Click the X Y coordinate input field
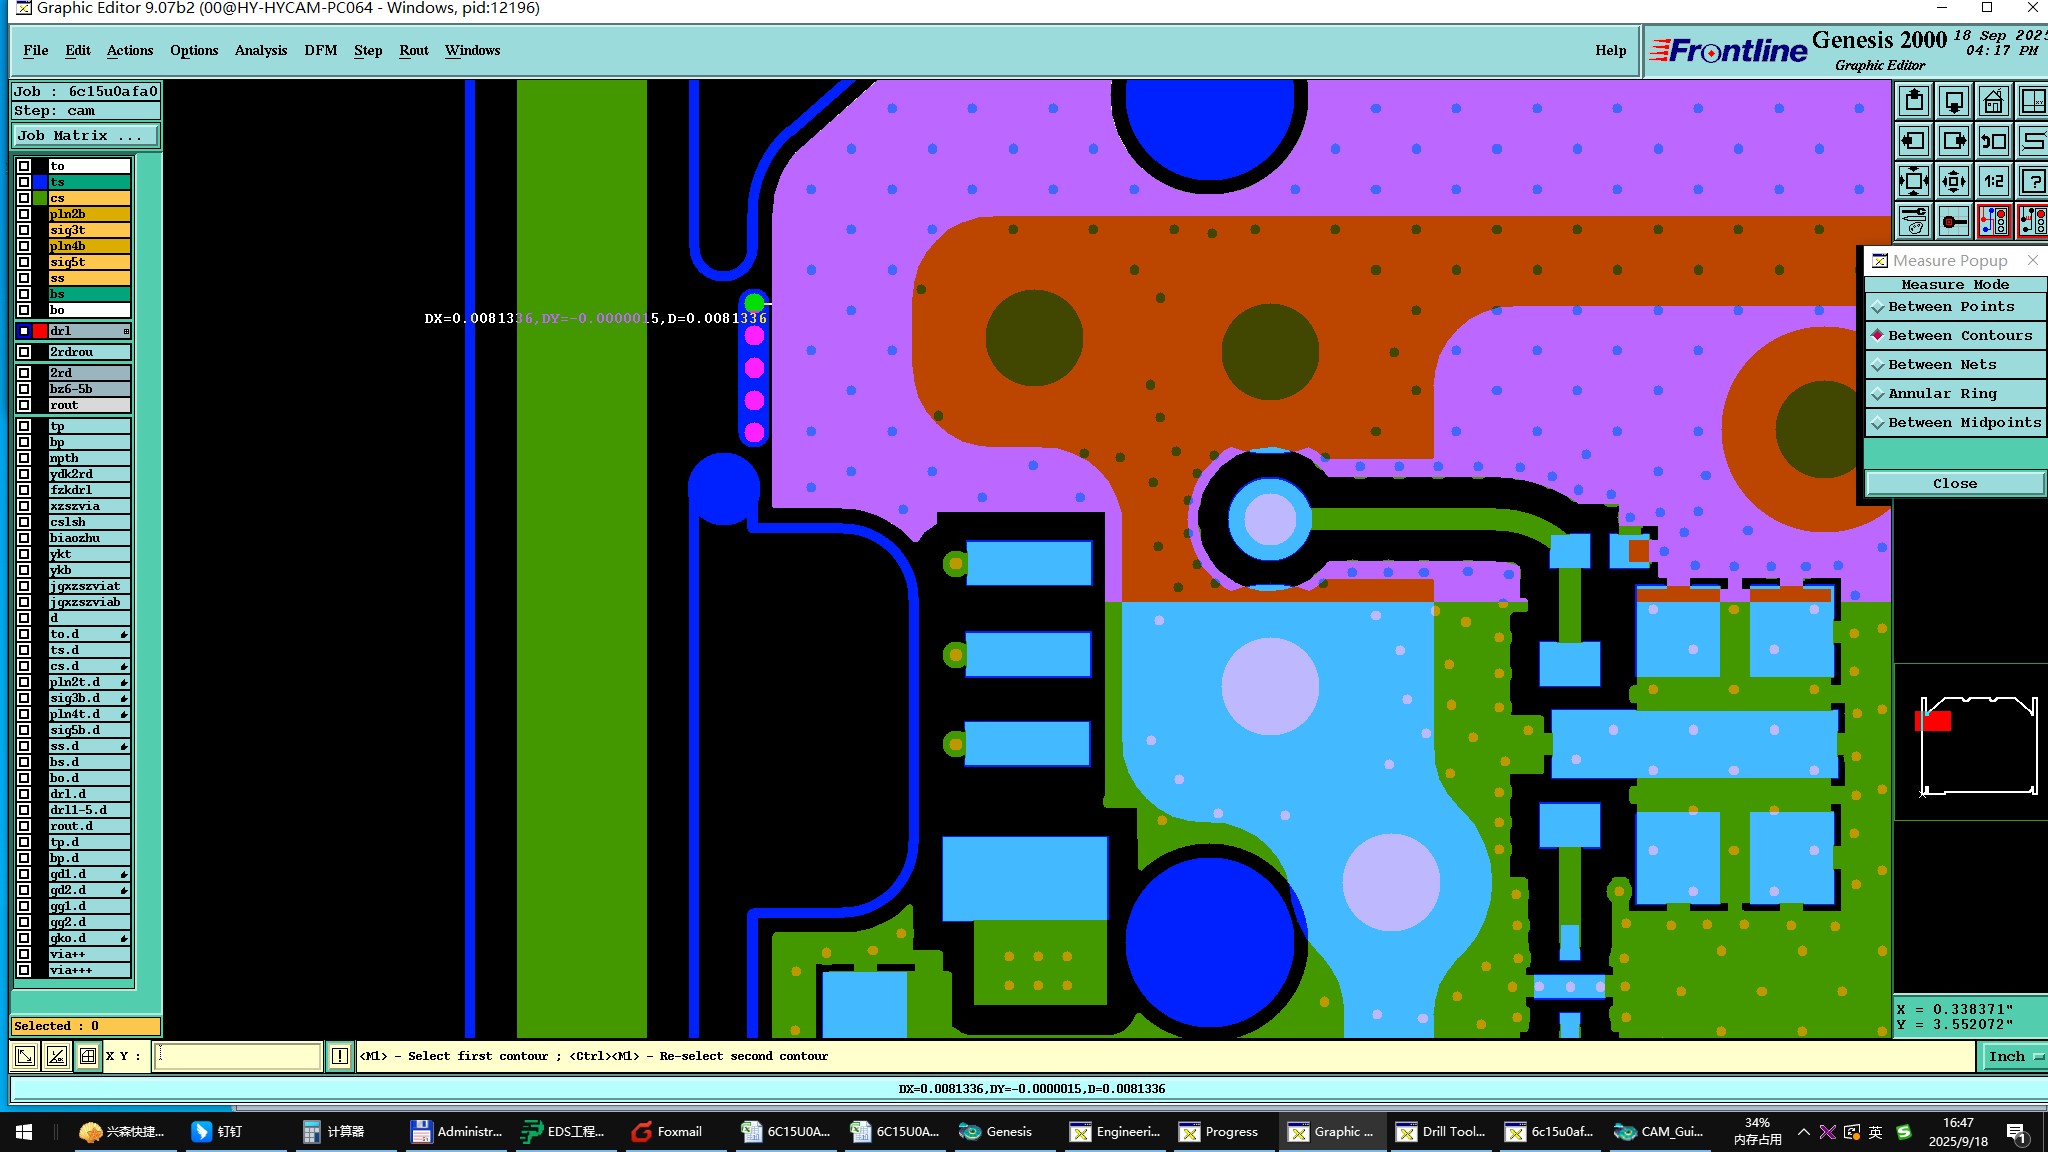The image size is (2048, 1152). coord(237,1056)
